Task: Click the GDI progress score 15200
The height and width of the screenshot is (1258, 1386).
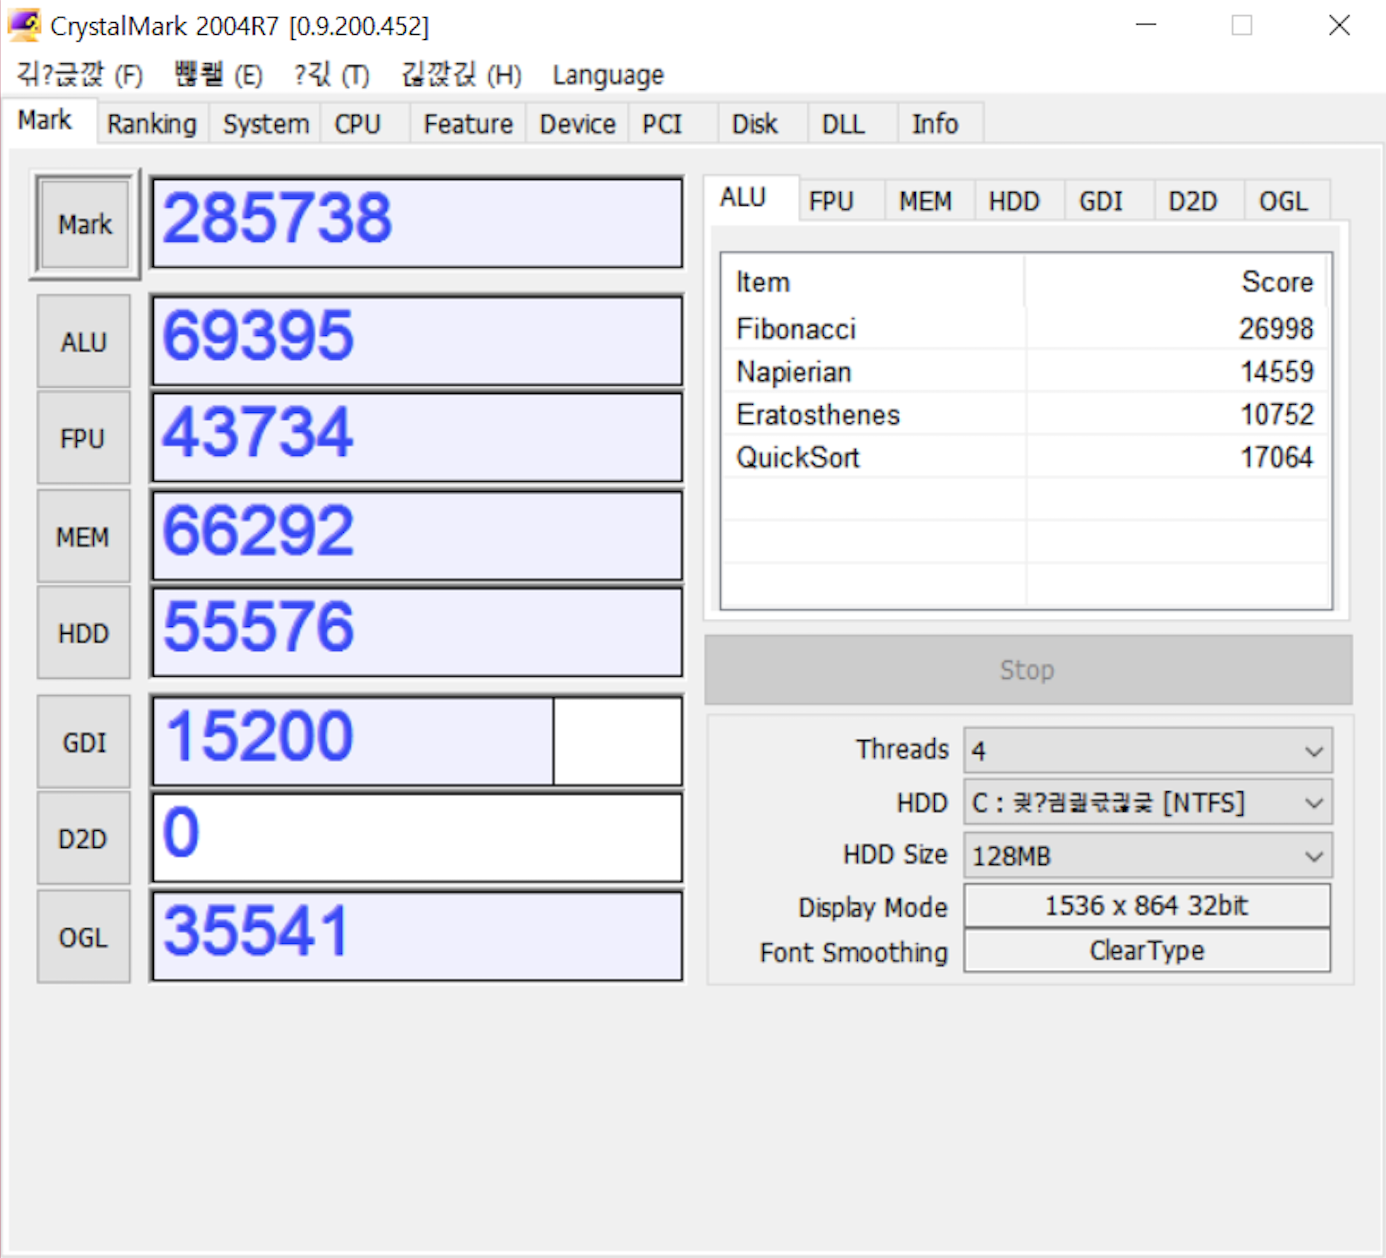Action: click(417, 741)
